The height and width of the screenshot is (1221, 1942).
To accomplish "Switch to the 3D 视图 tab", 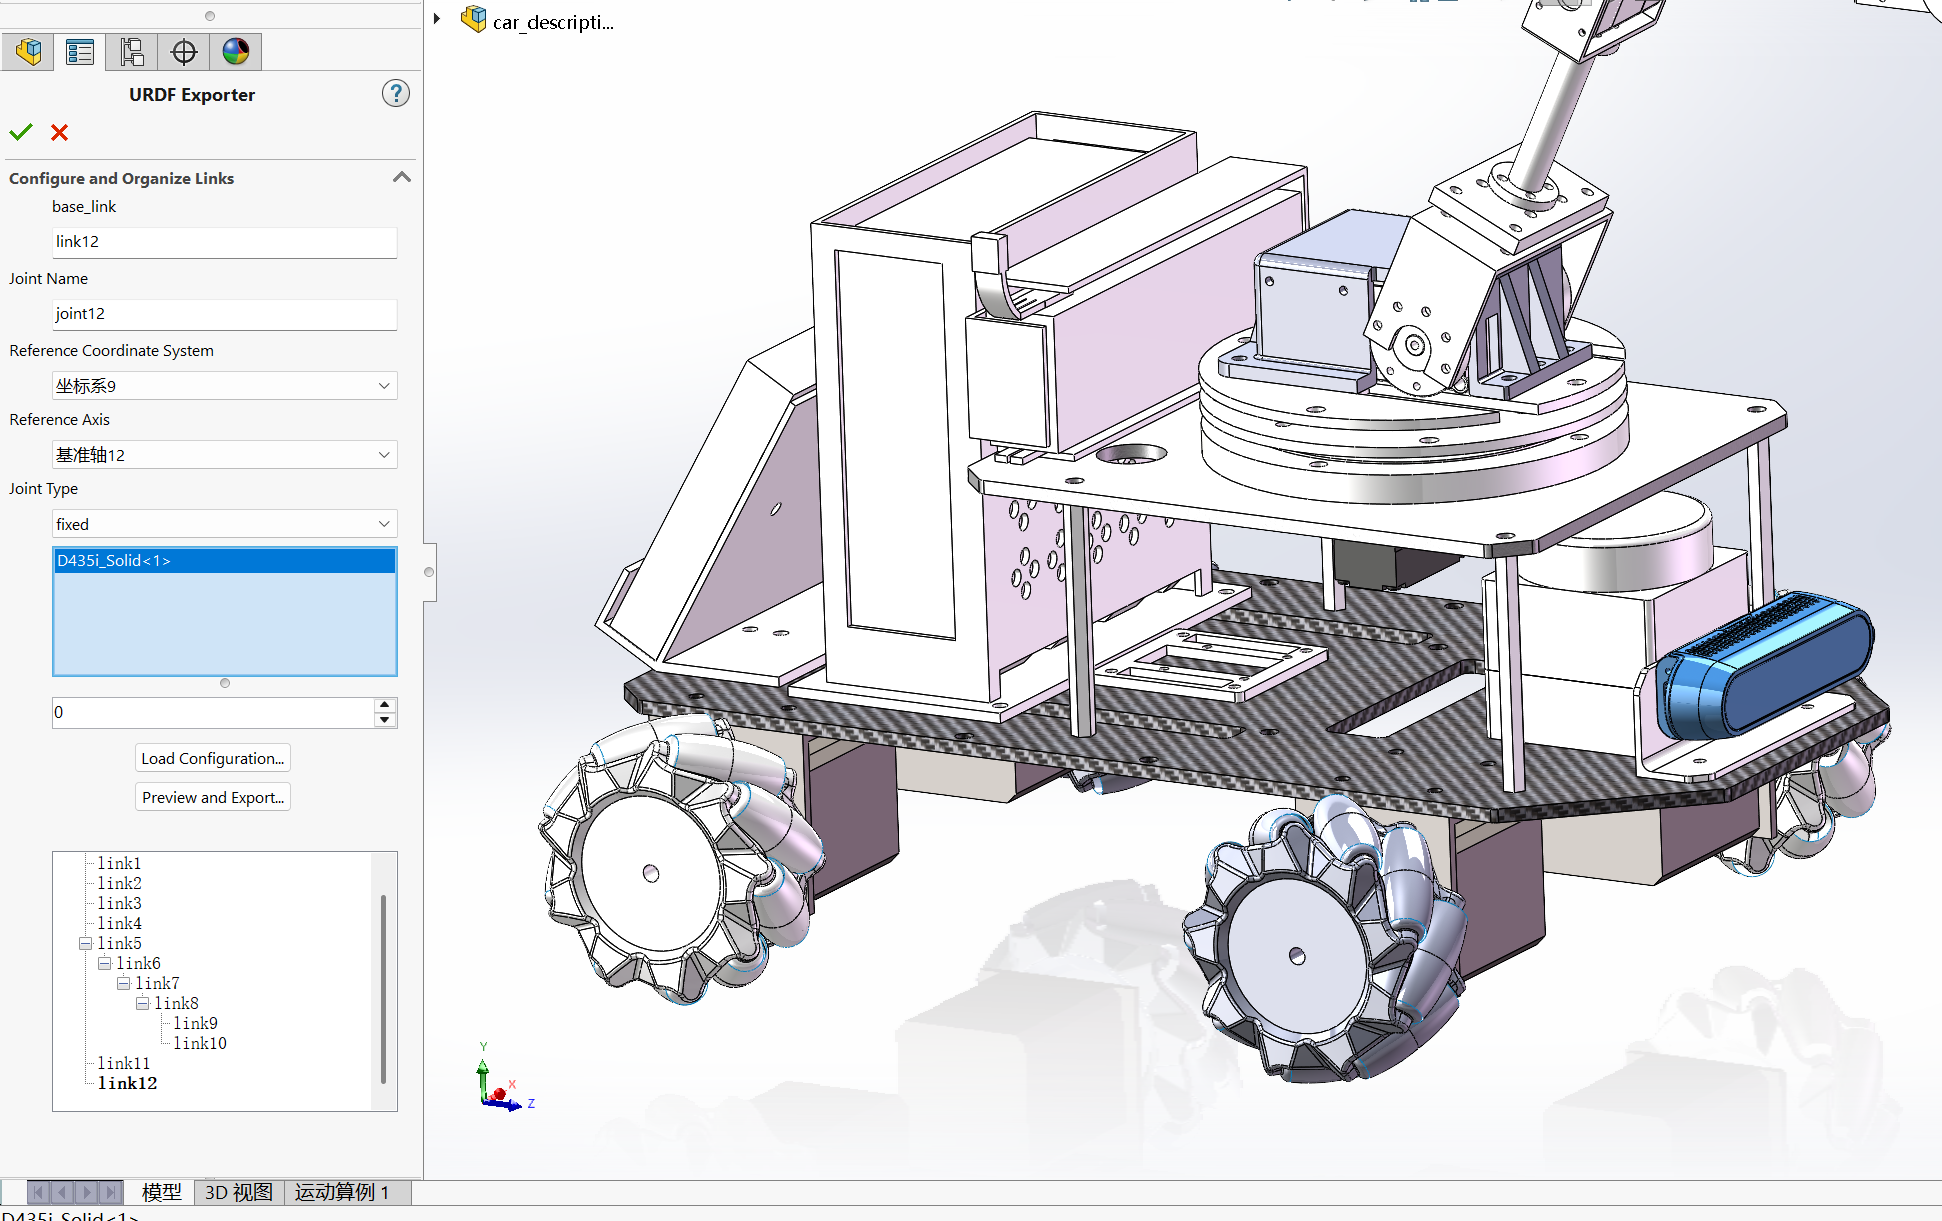I will (x=238, y=1192).
